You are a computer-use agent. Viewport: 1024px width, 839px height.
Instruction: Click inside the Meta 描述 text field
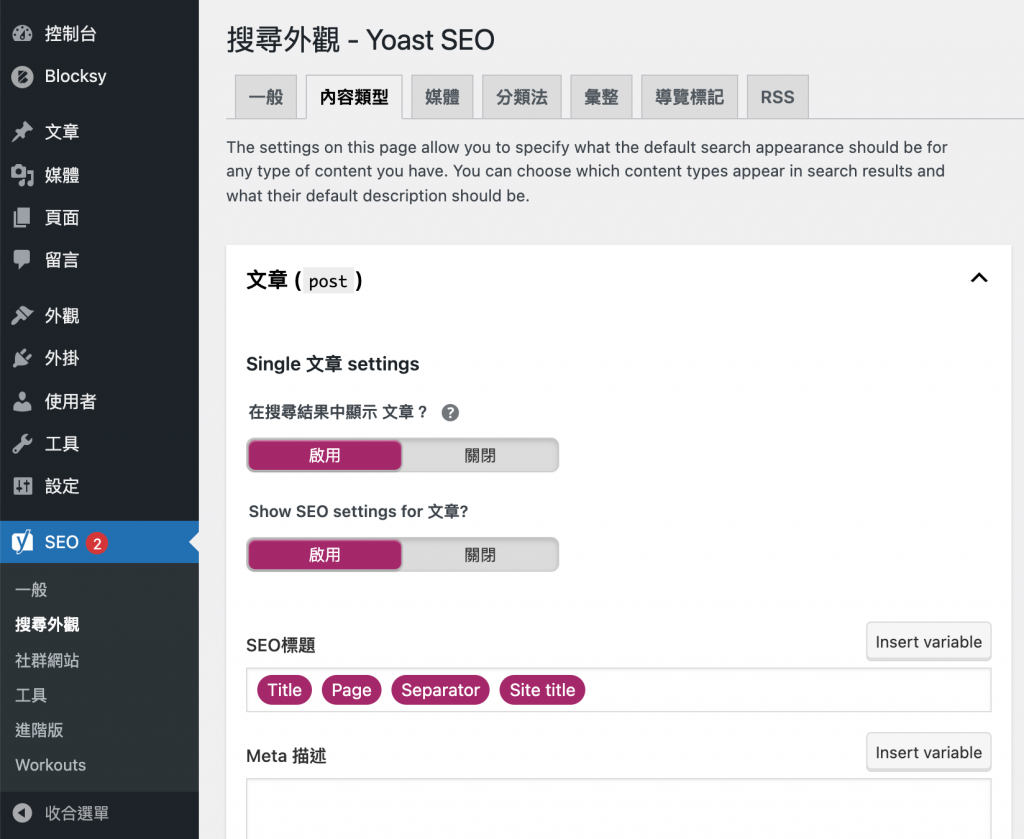click(x=618, y=808)
